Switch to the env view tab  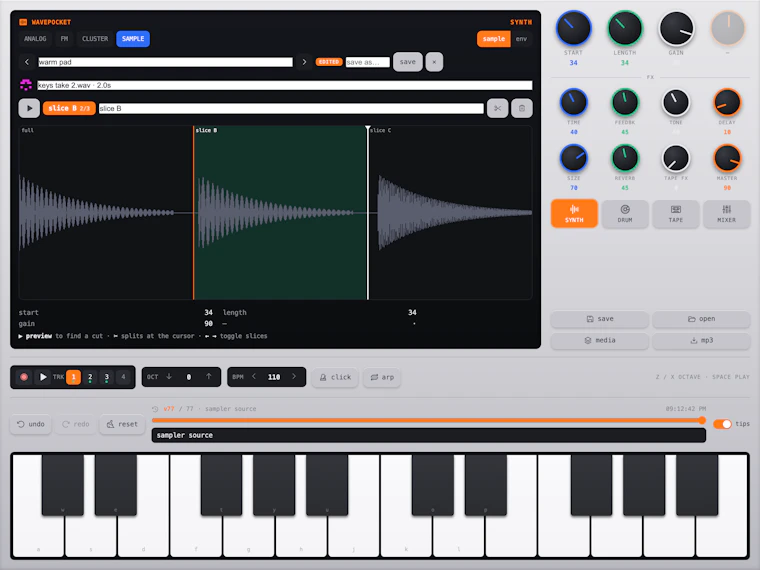coord(522,39)
